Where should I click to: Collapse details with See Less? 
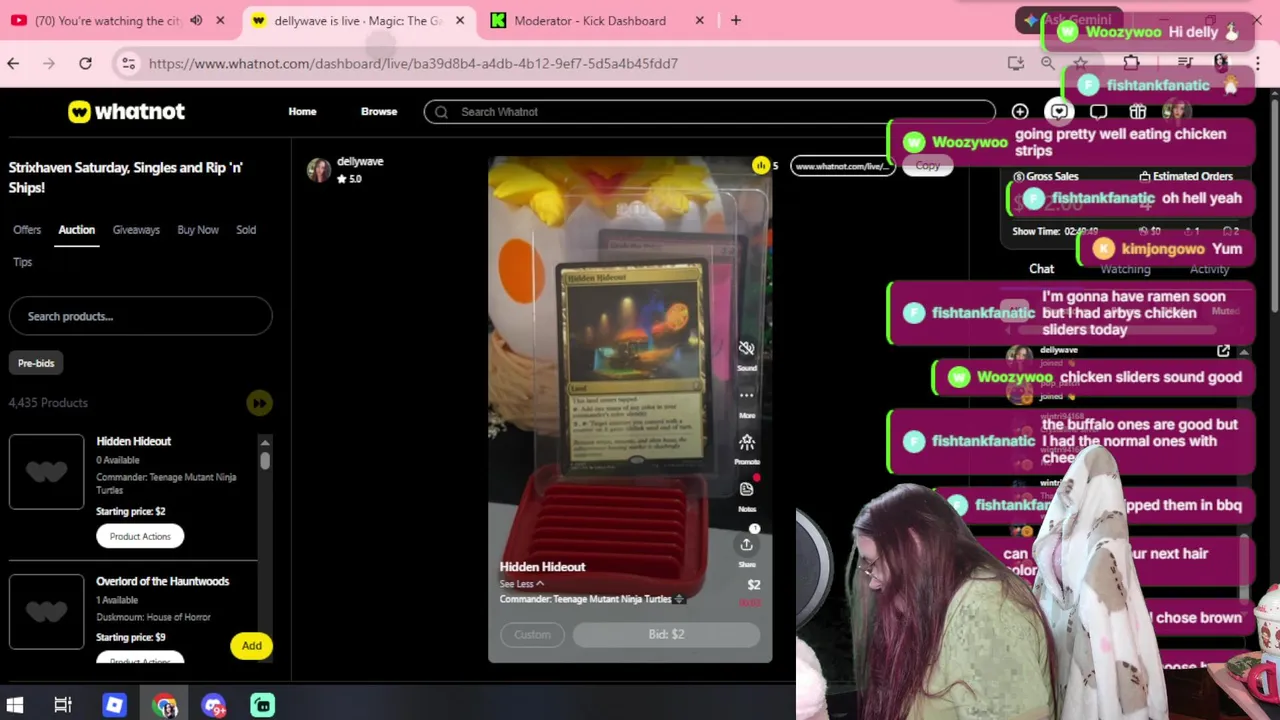pos(521,584)
